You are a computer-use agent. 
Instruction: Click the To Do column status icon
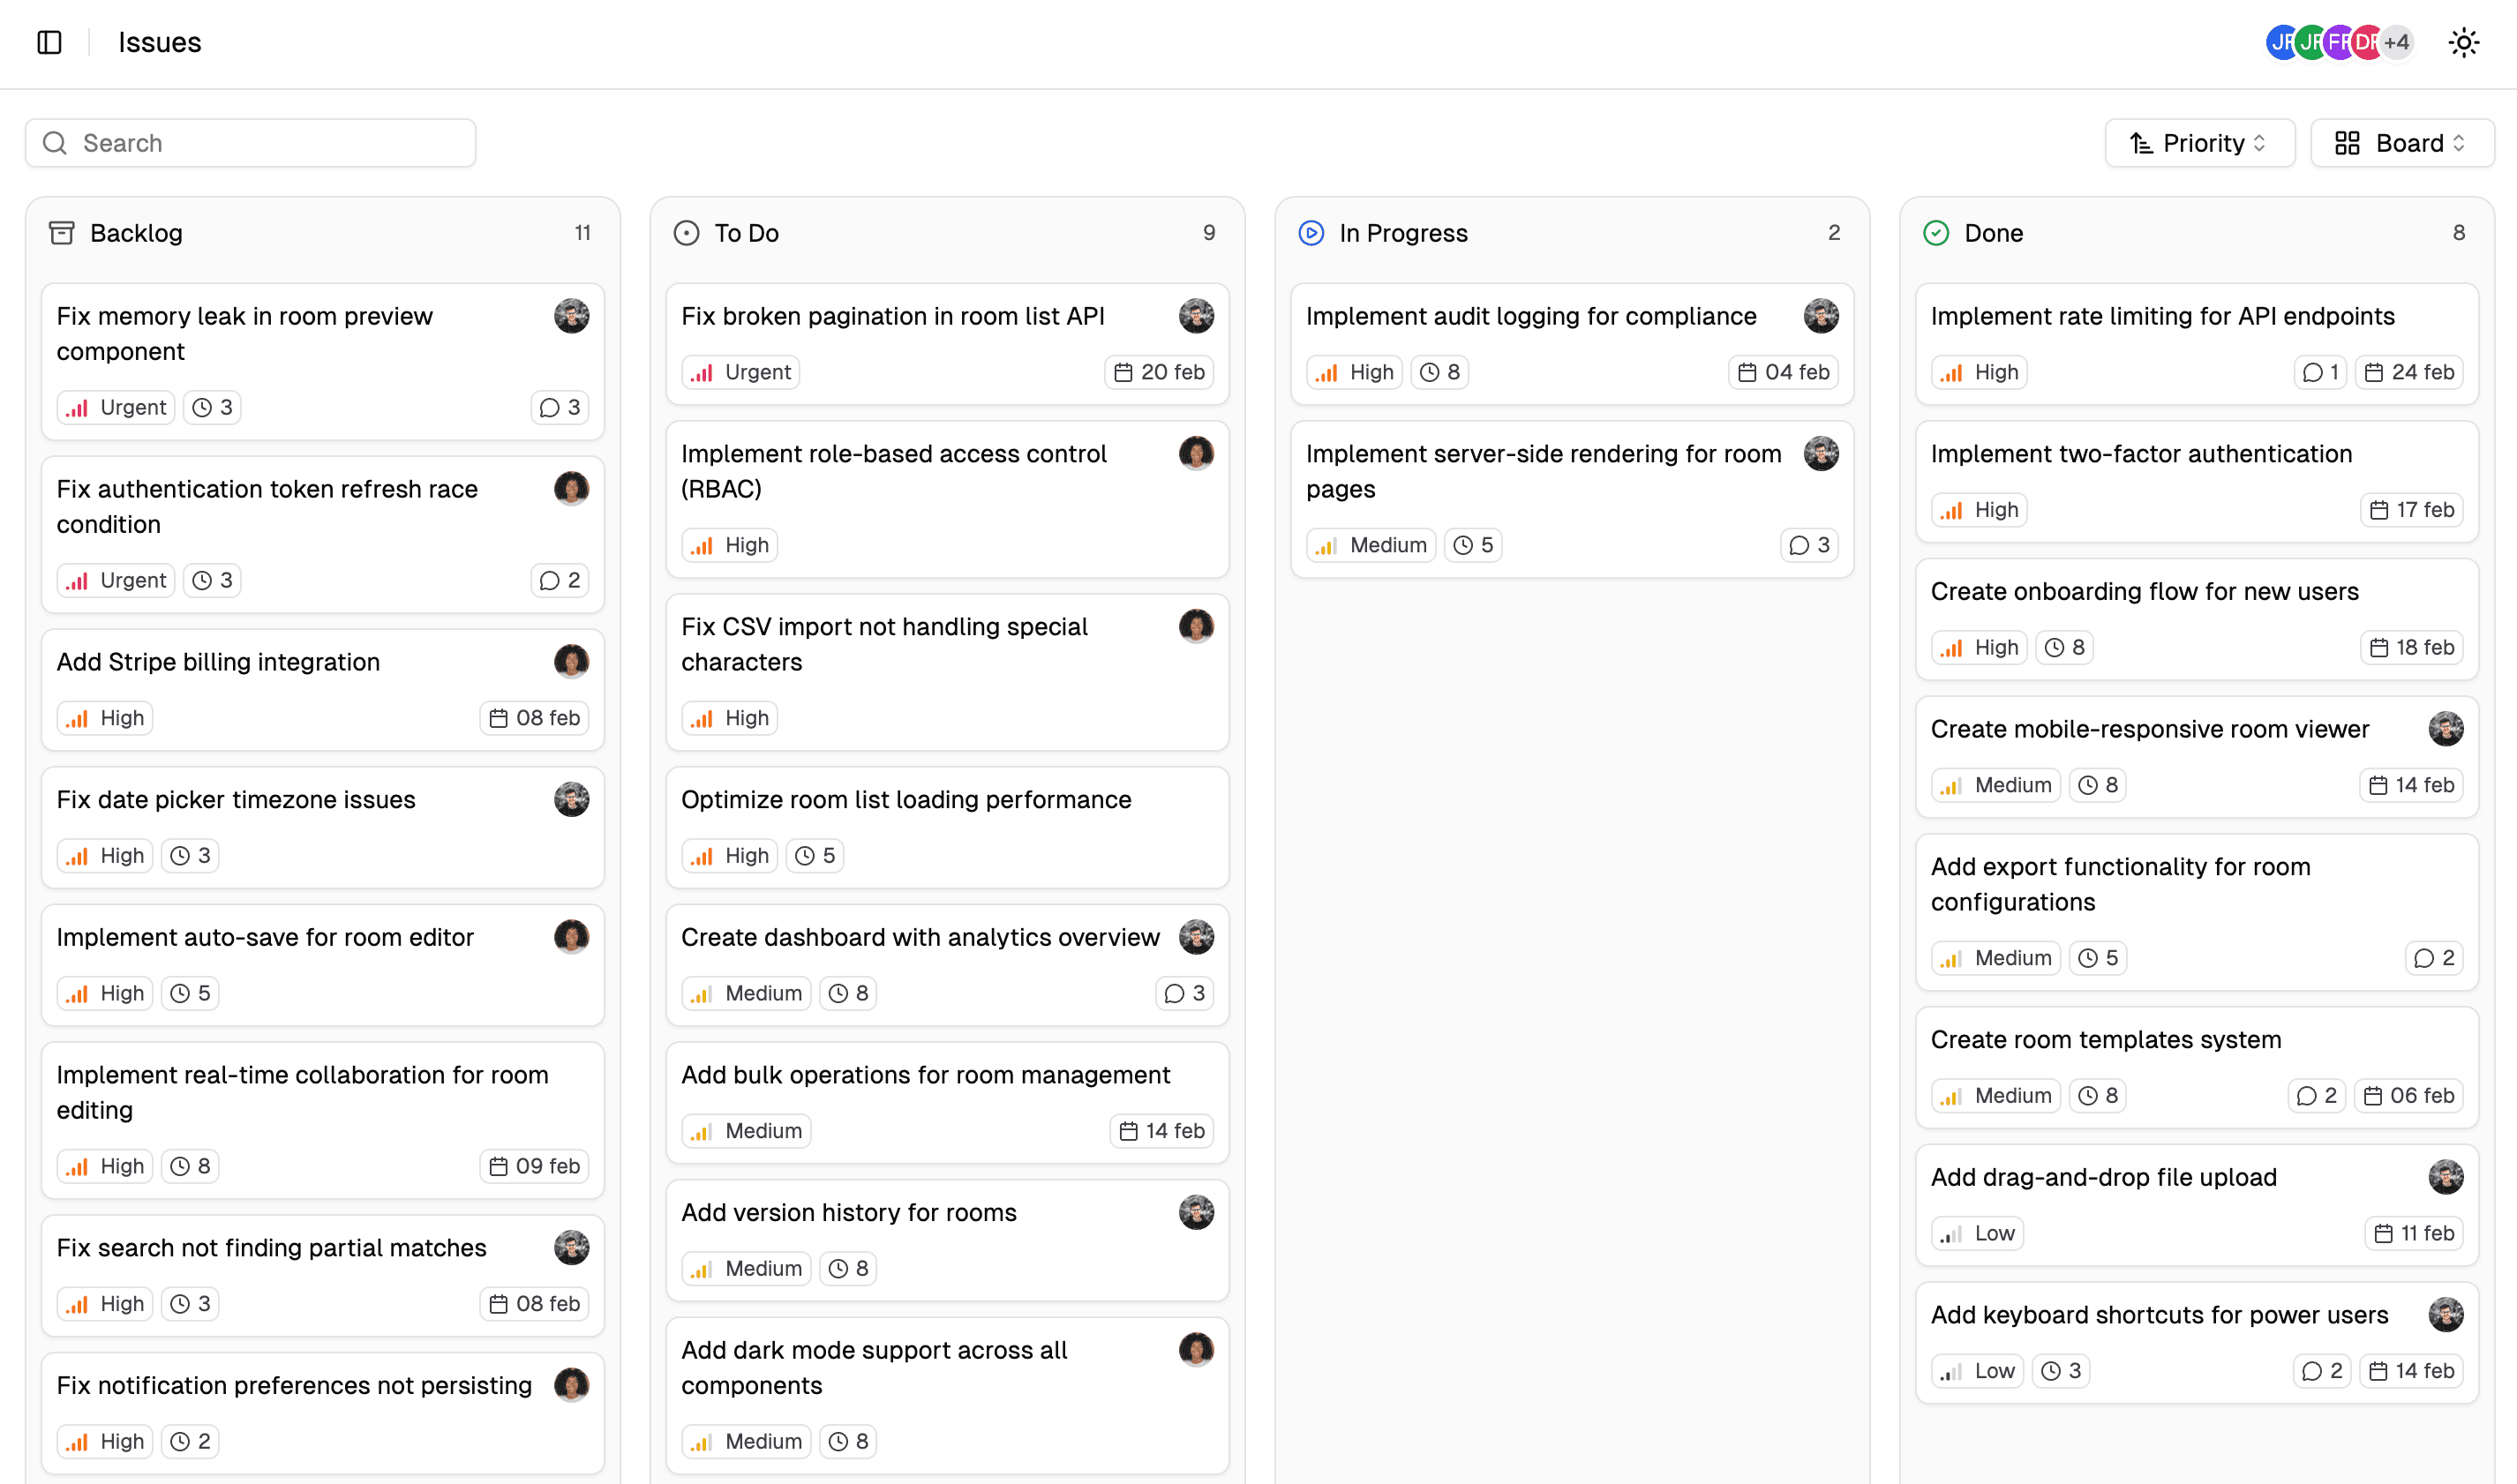click(685, 233)
